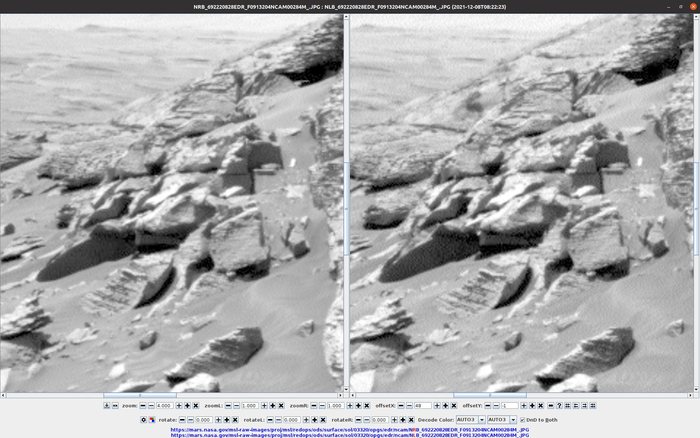Click the bold minus button for zoomL
The width and height of the screenshot is (700, 438).
pos(228,406)
